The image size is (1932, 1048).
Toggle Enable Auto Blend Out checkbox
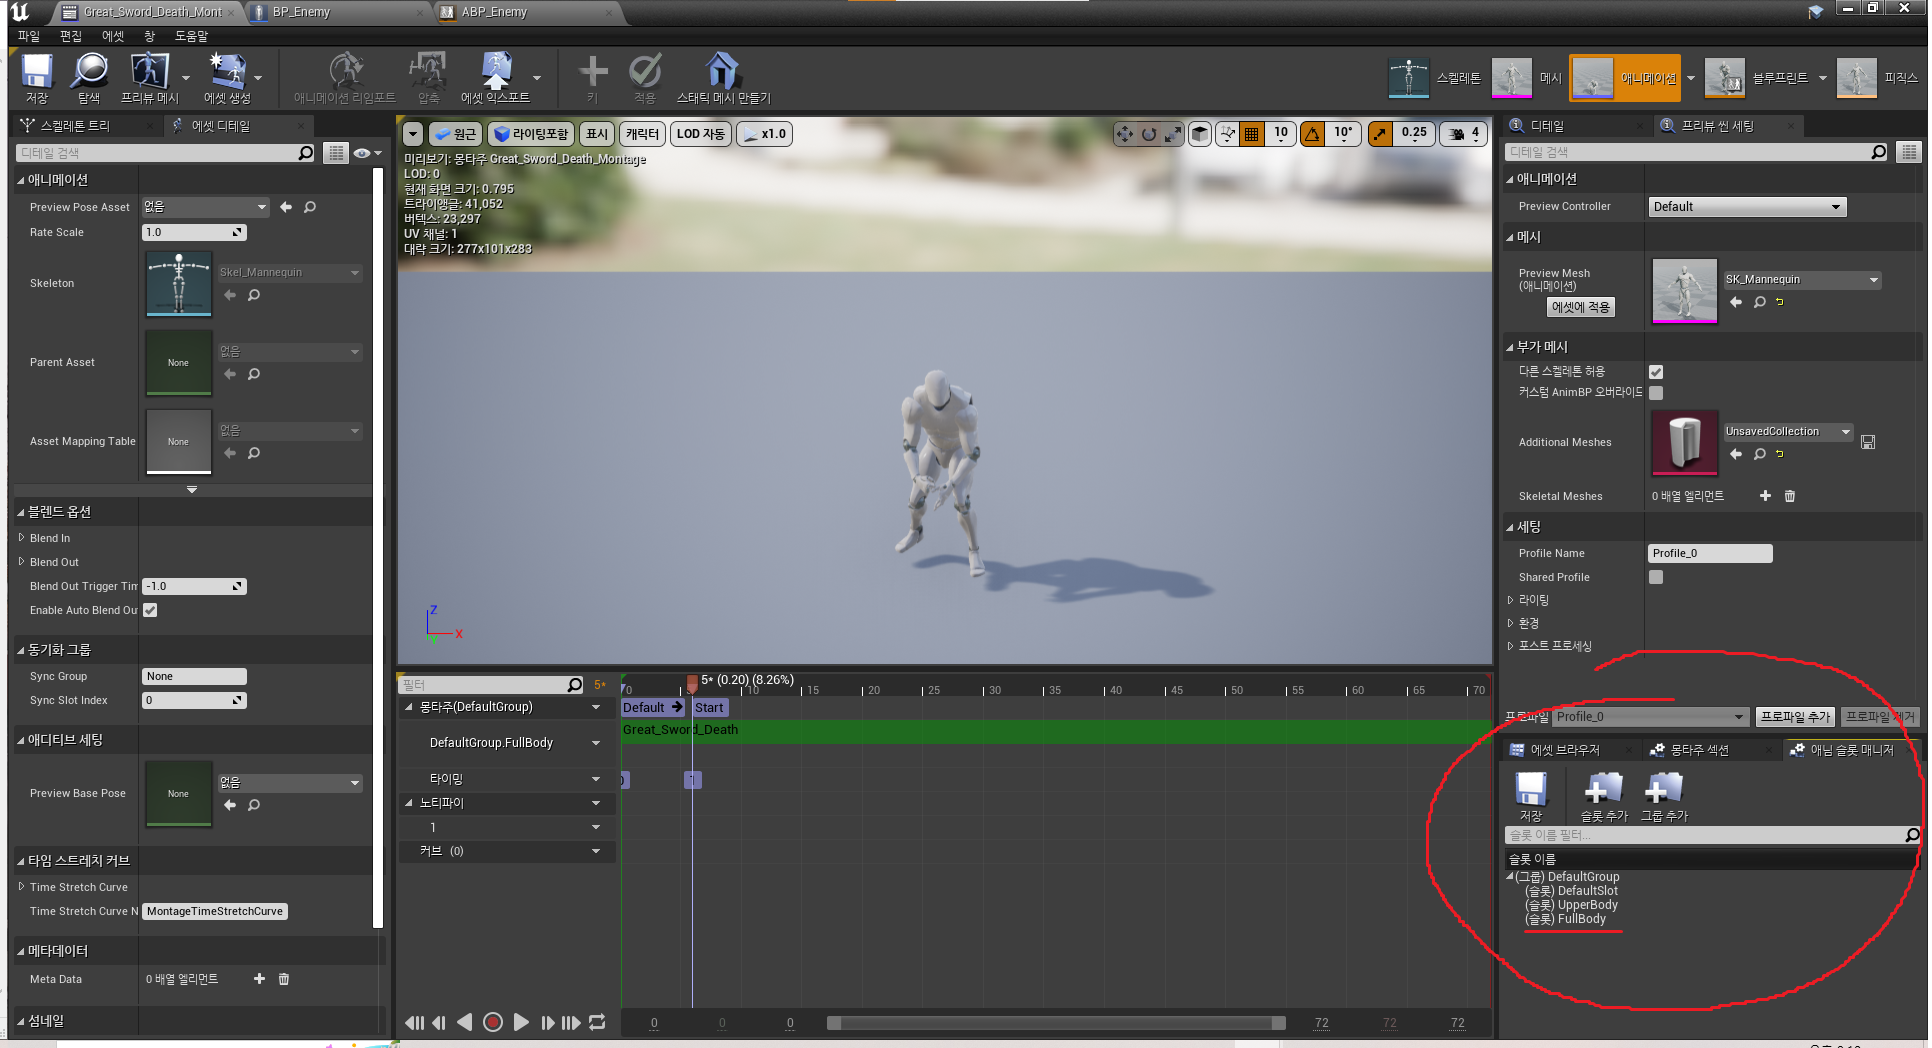point(150,610)
